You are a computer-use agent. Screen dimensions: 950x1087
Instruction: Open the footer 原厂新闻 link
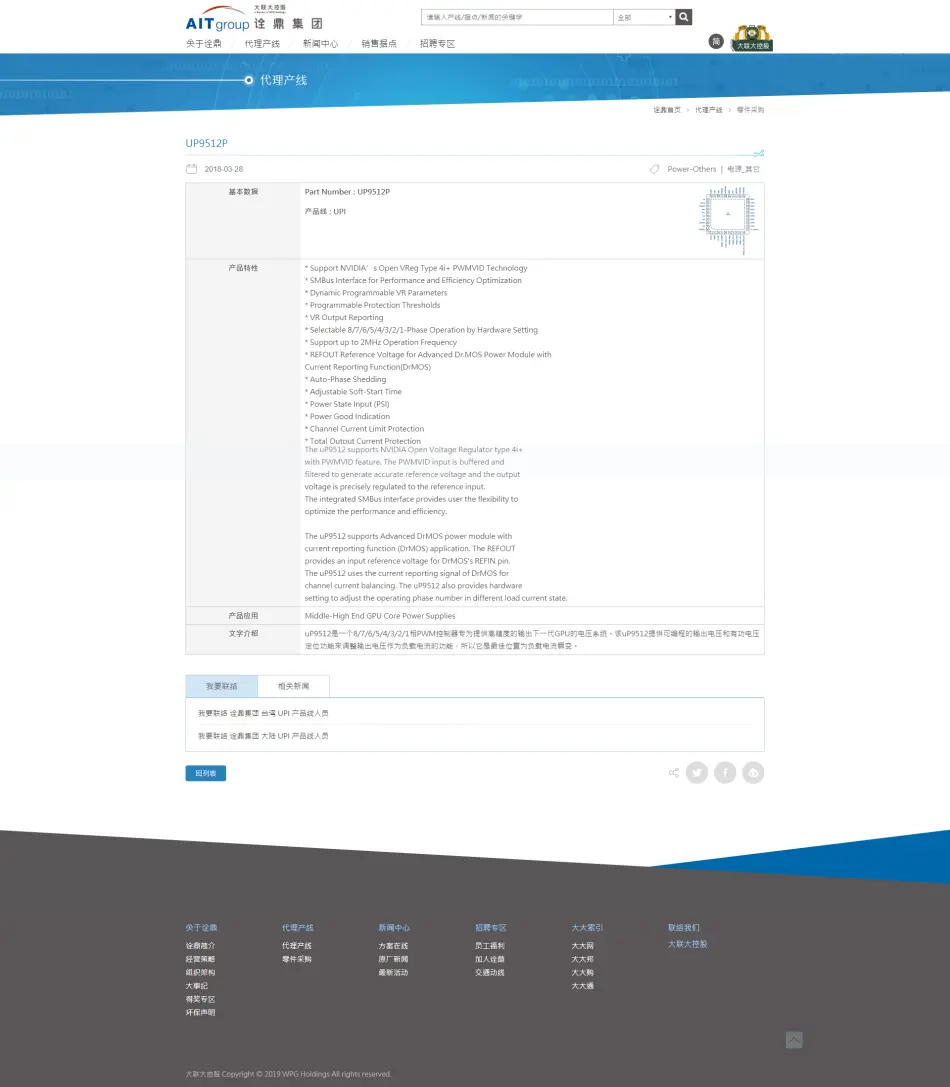tap(393, 959)
